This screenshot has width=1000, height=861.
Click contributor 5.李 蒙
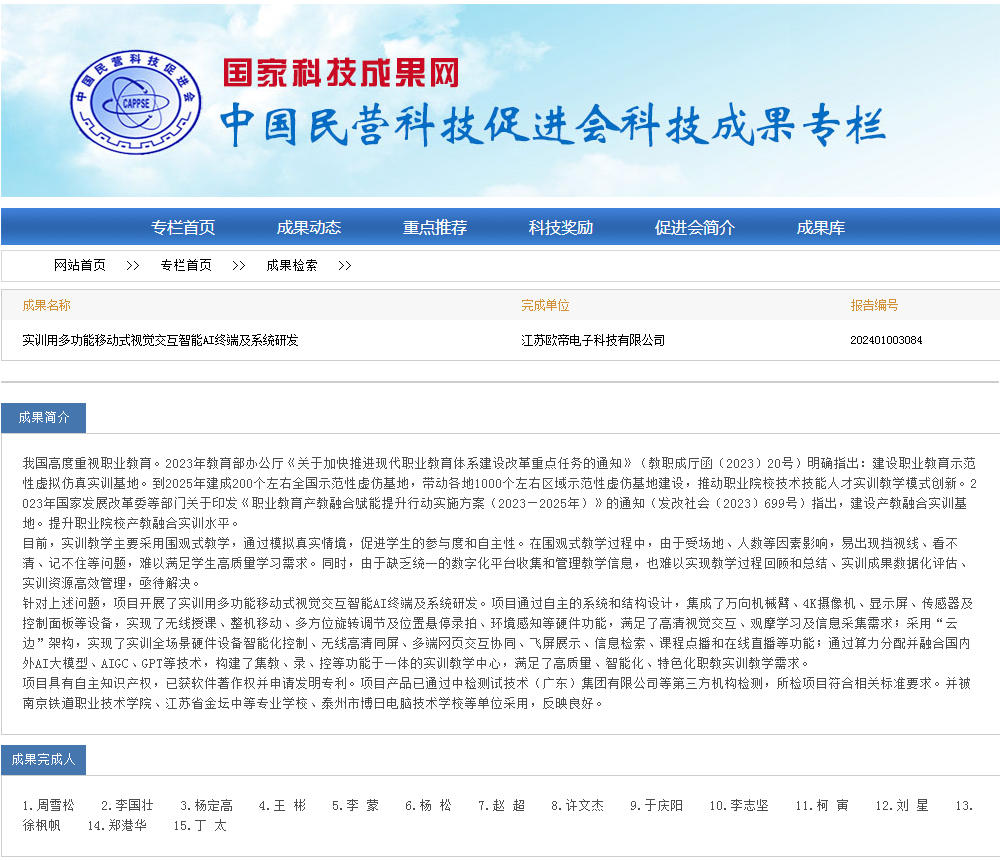355,806
